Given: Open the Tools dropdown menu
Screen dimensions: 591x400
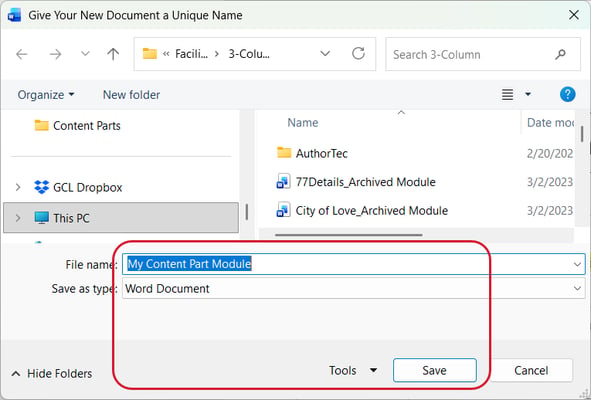Looking at the screenshot, I should (353, 371).
